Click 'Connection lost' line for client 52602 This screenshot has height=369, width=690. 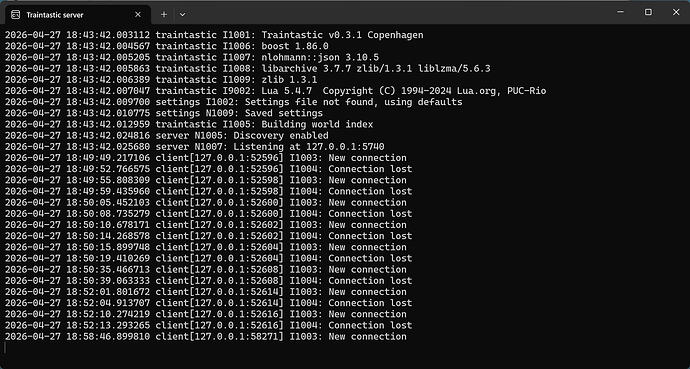(209, 236)
